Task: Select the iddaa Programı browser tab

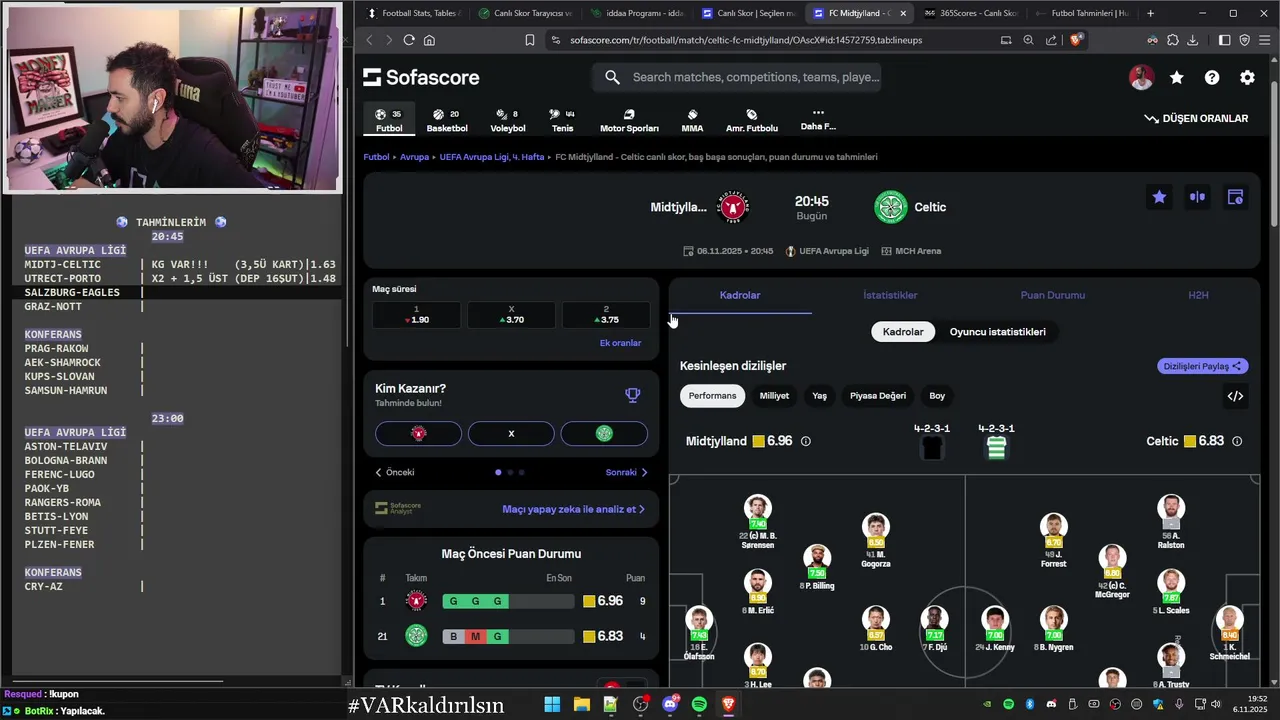Action: coord(637,13)
